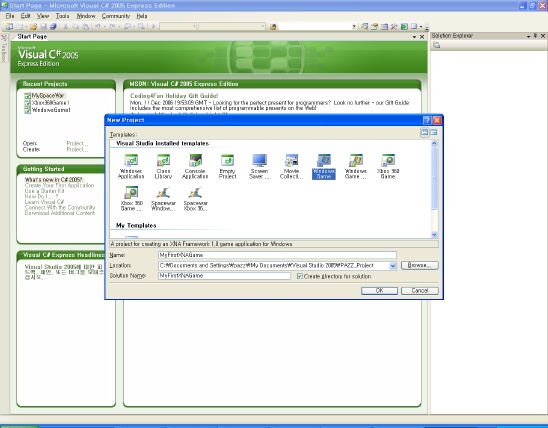This screenshot has width=548, height=428.
Task: Select the Console Application template
Action: tap(195, 167)
